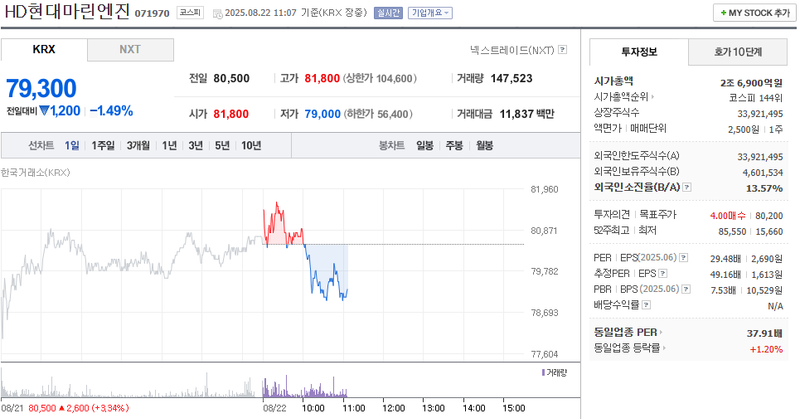Image resolution: width=800 pixels, height=419 pixels.
Task: Open help icon beside 외국인소진율(B/A)
Action: click(x=687, y=187)
